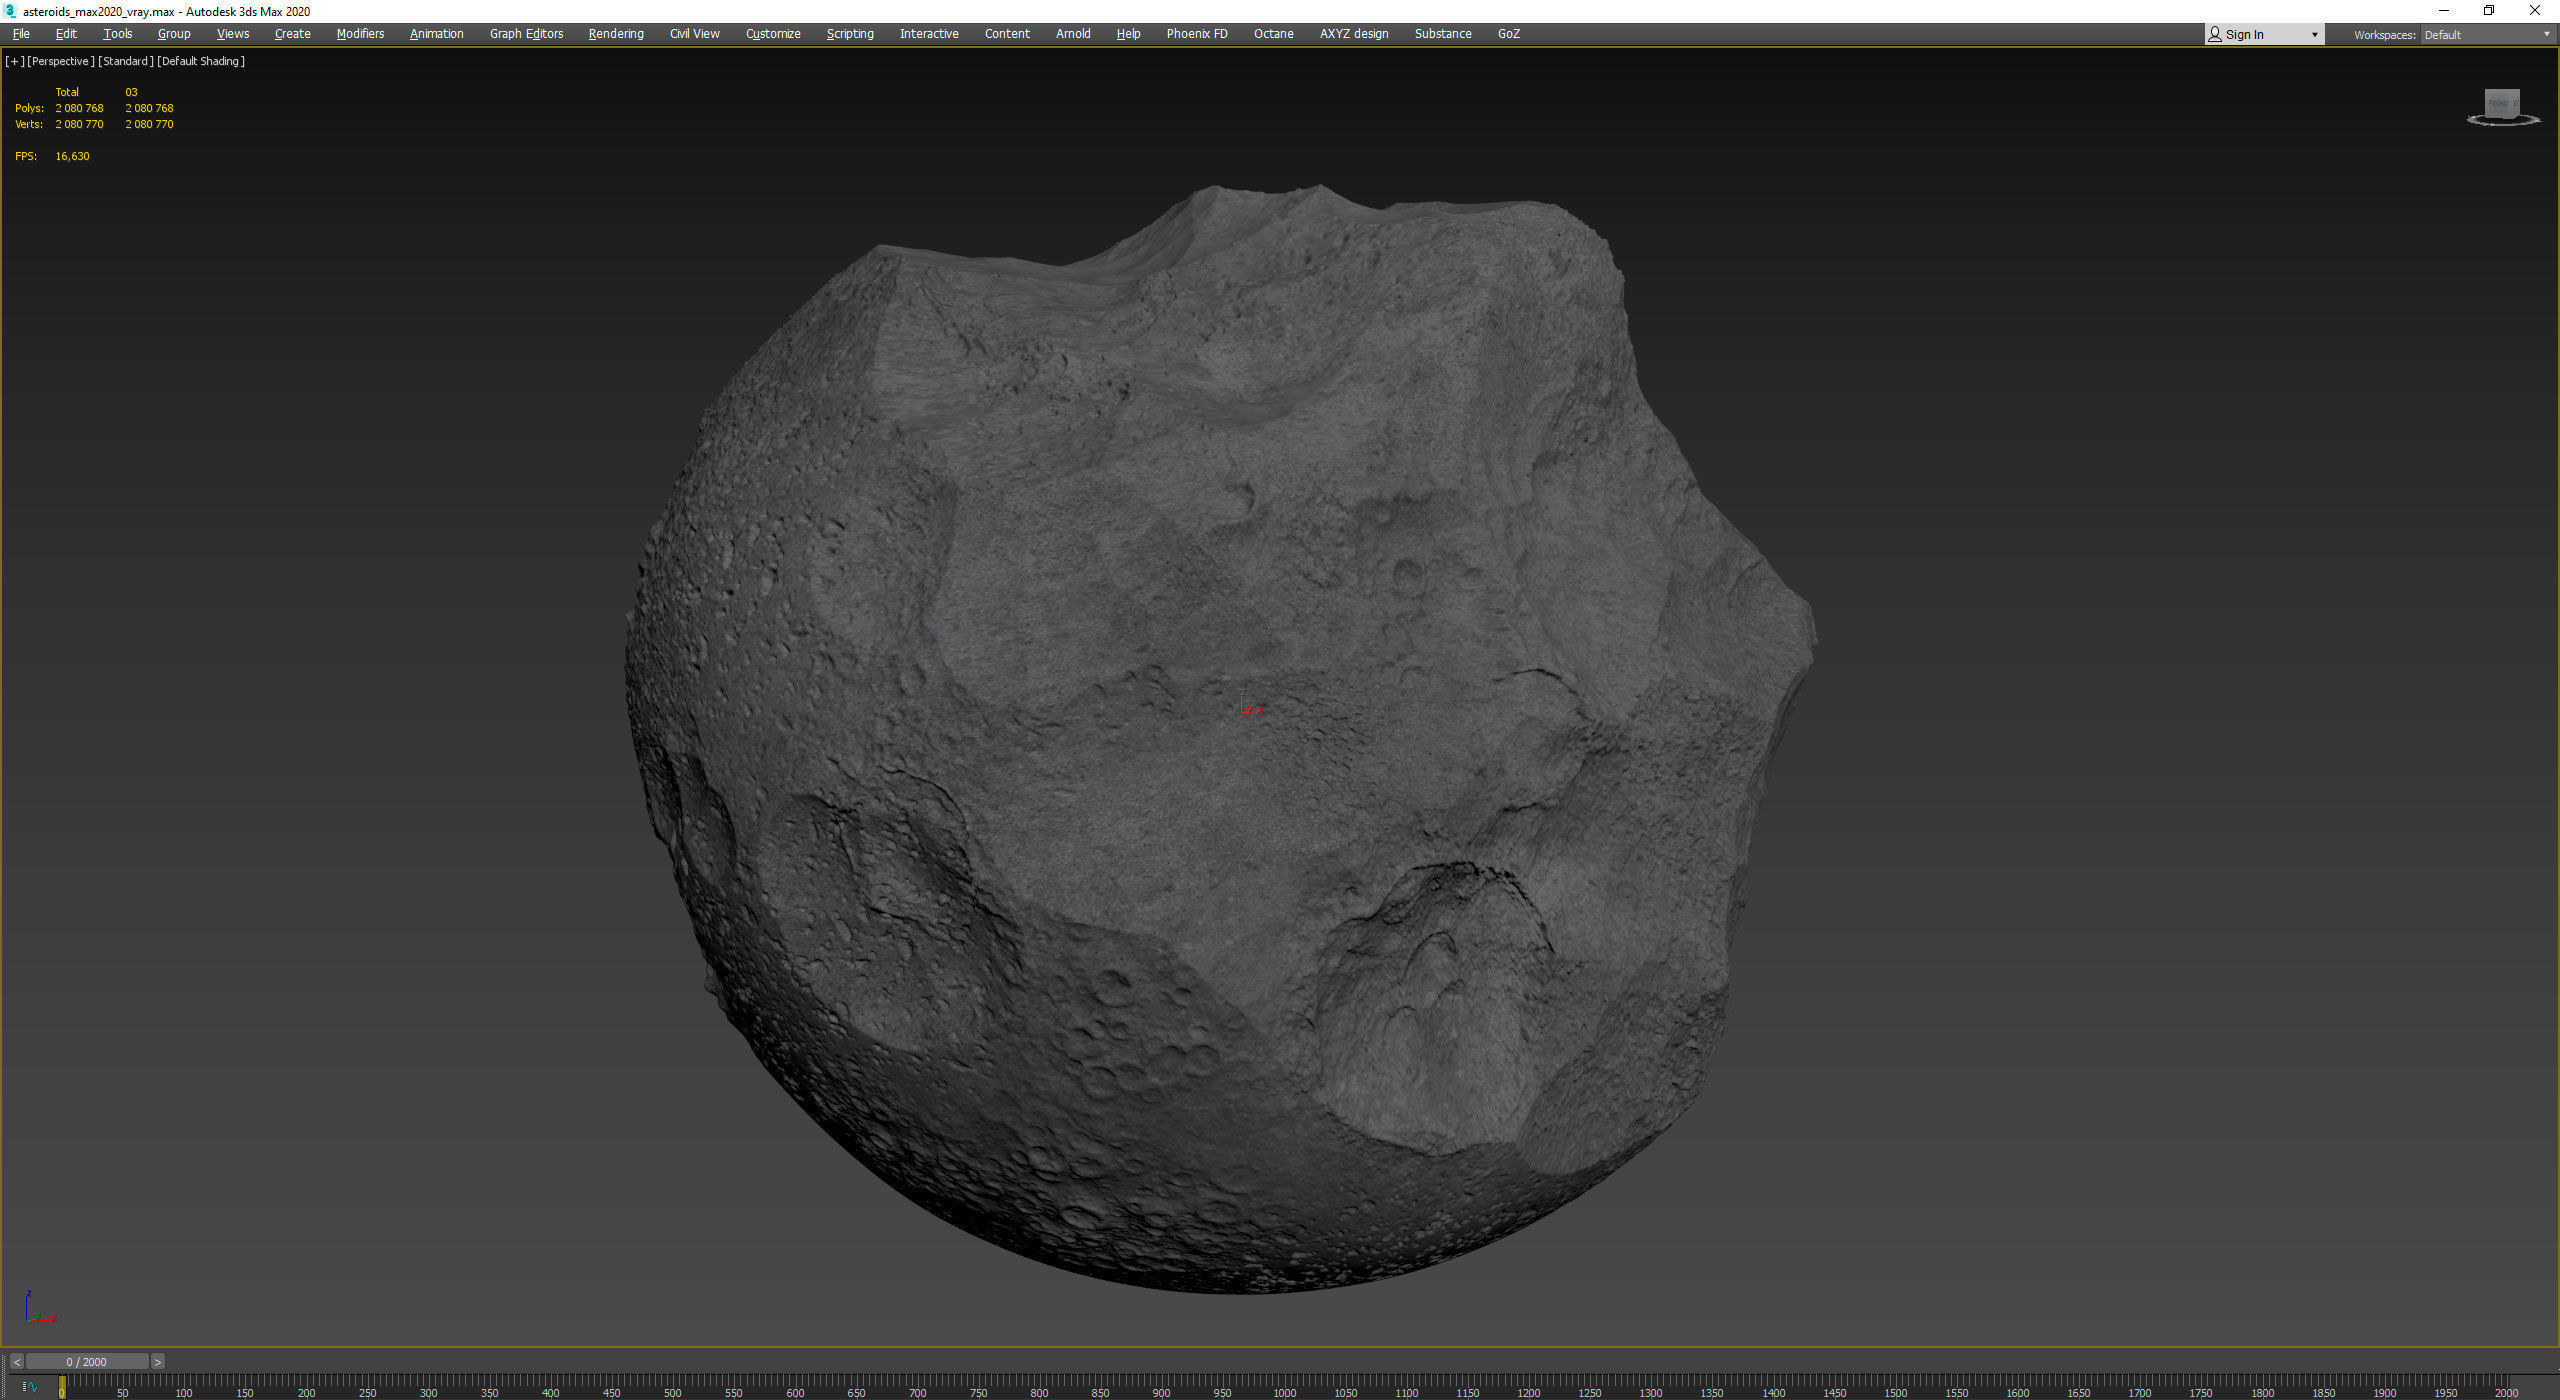Open the Views menu

(233, 34)
